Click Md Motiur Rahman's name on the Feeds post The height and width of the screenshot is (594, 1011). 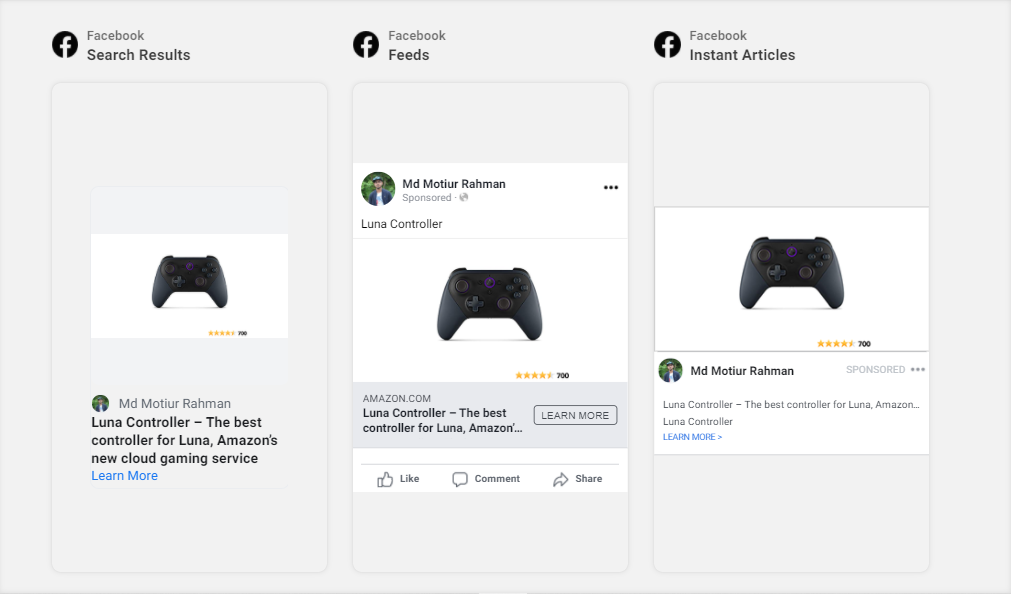pos(454,183)
